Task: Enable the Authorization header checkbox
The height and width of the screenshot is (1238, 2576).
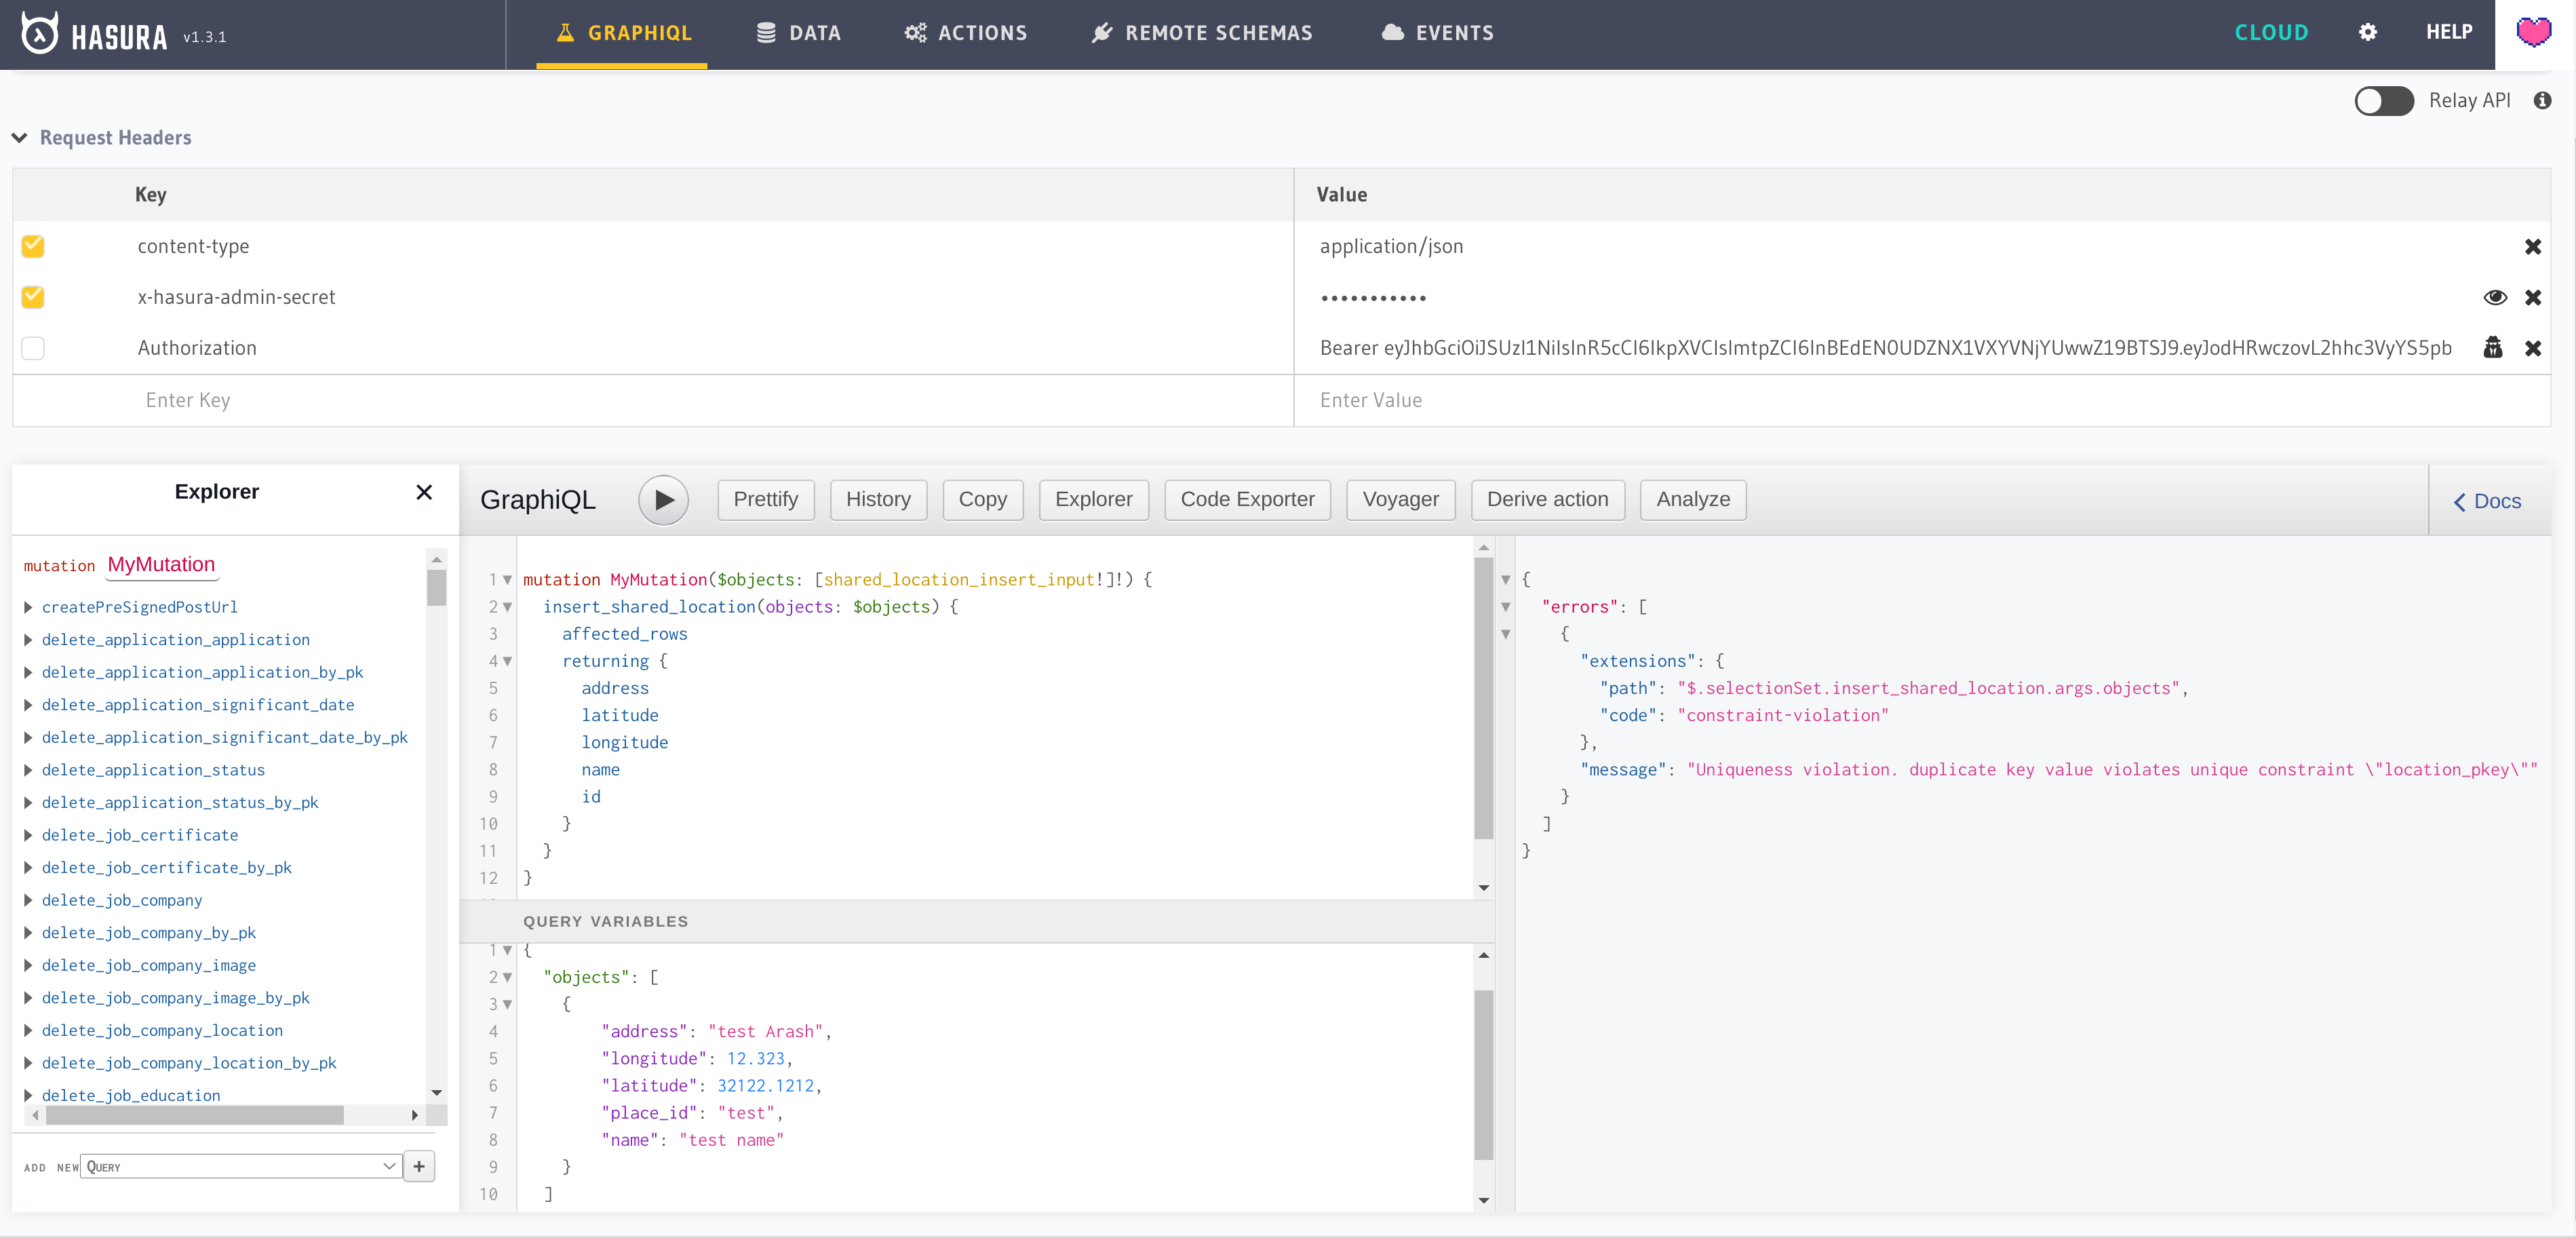Action: click(x=33, y=348)
